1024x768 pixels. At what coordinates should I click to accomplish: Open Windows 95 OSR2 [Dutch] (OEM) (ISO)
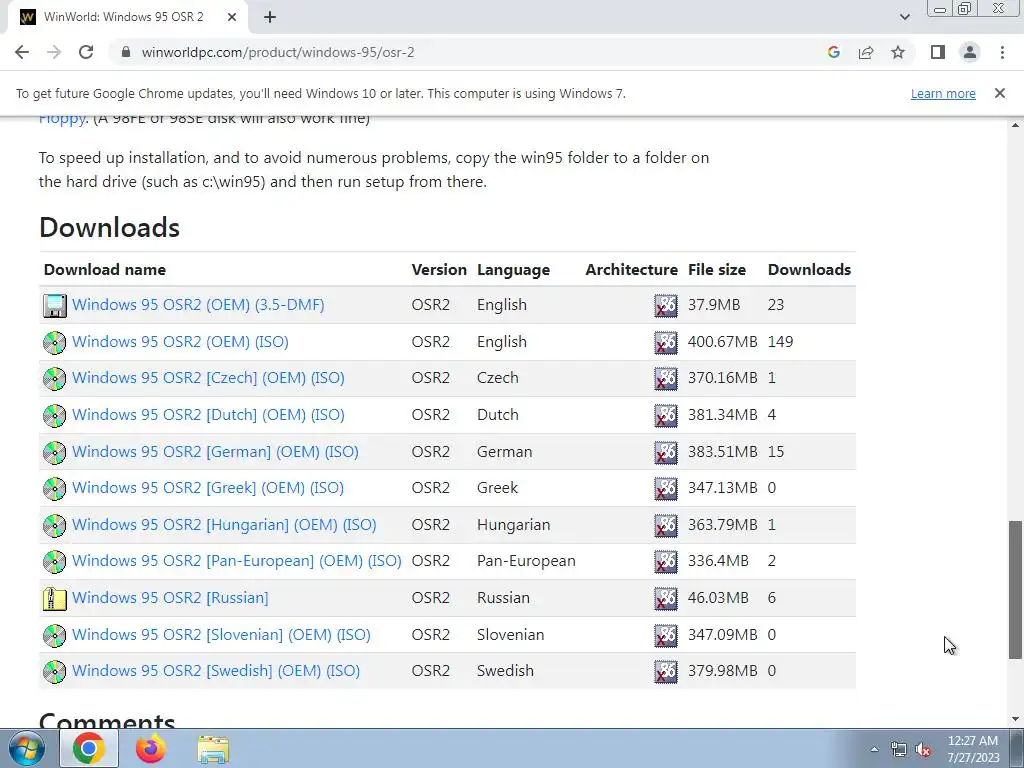(x=208, y=415)
